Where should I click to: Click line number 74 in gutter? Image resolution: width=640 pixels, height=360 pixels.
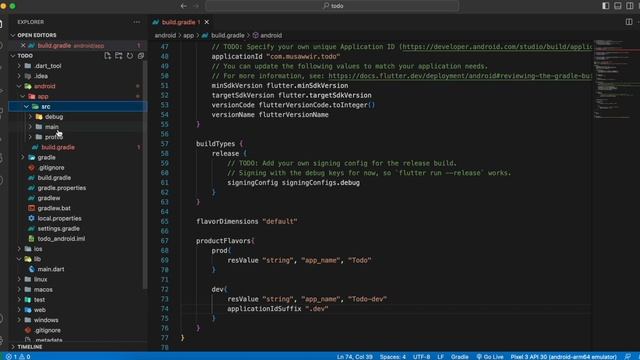[x=164, y=309]
